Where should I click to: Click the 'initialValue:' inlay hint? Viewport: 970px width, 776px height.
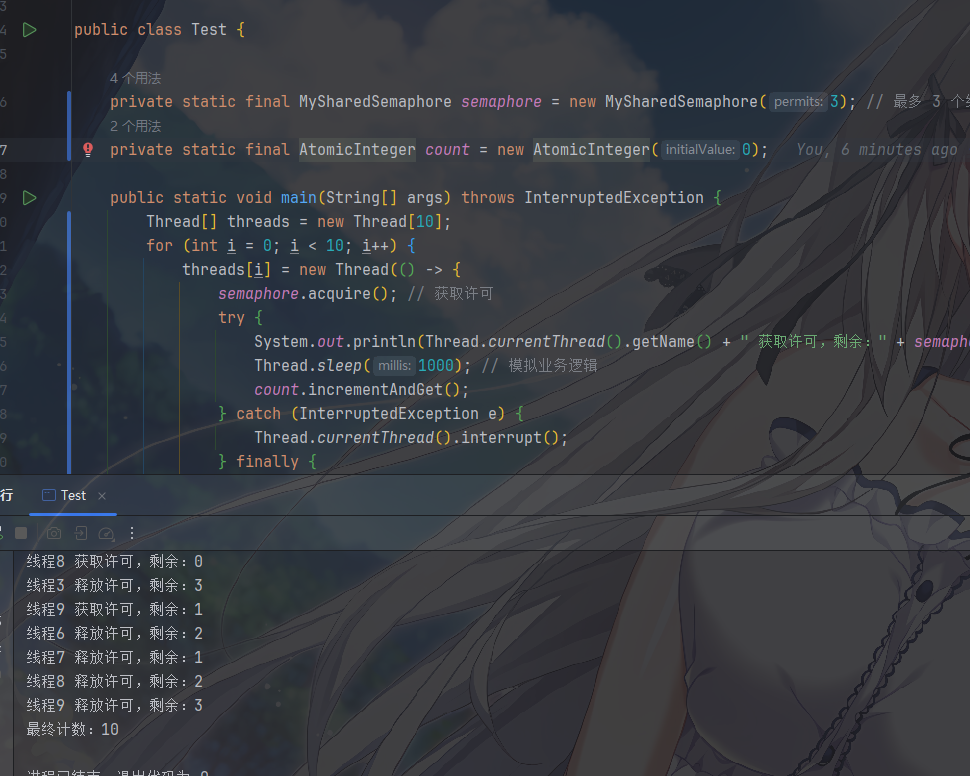(x=700, y=150)
